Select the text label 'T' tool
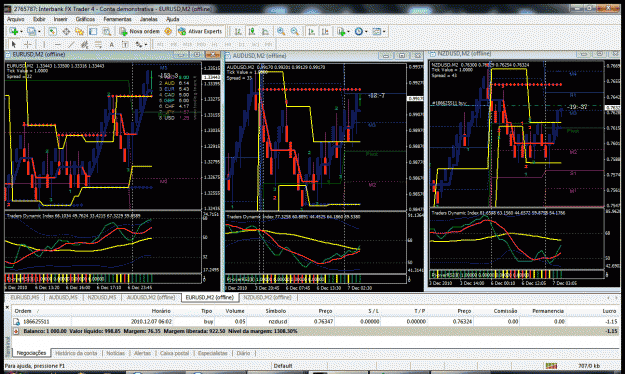 [125, 44]
